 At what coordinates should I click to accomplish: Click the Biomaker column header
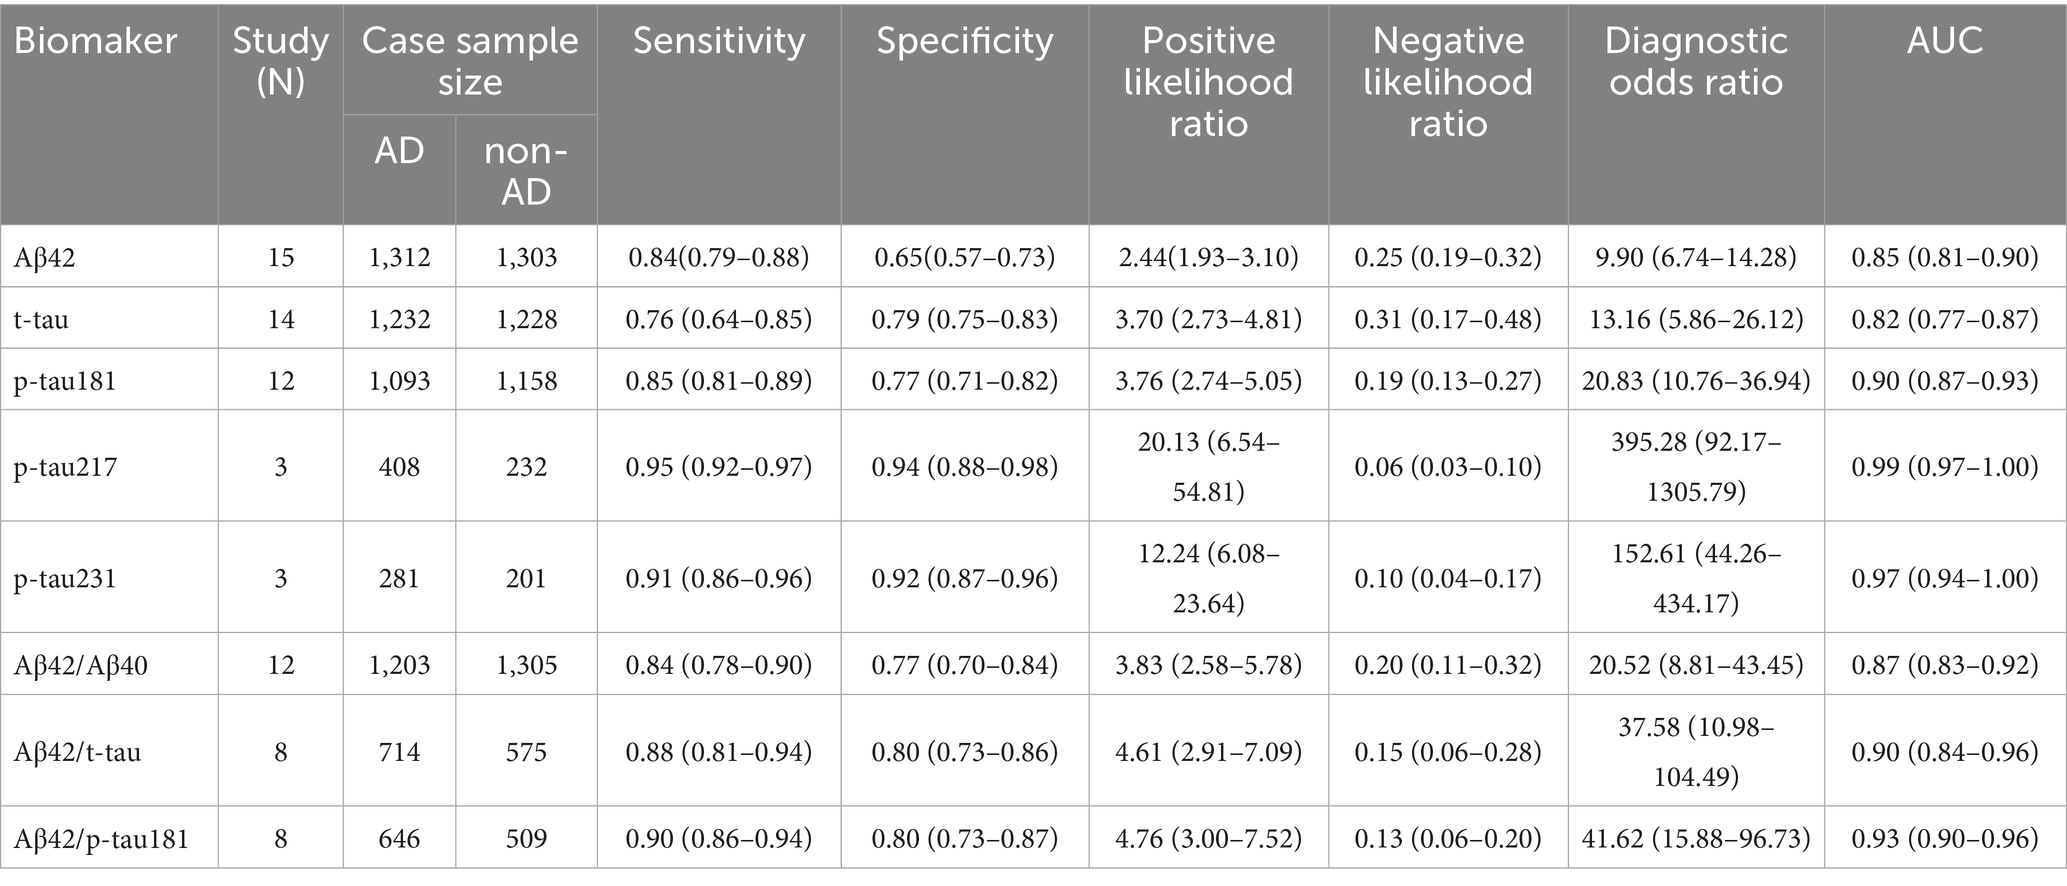click(x=96, y=41)
